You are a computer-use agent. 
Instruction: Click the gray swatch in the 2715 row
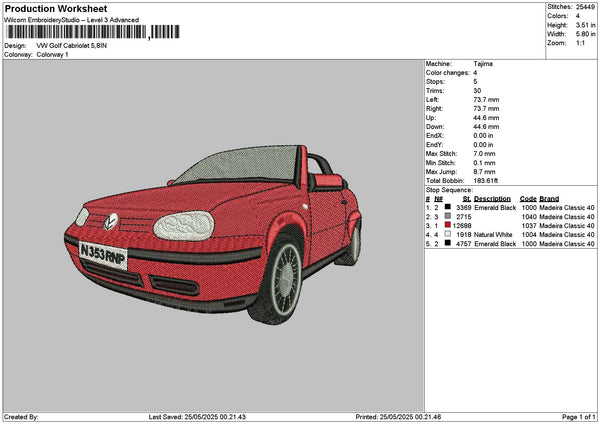coord(447,216)
